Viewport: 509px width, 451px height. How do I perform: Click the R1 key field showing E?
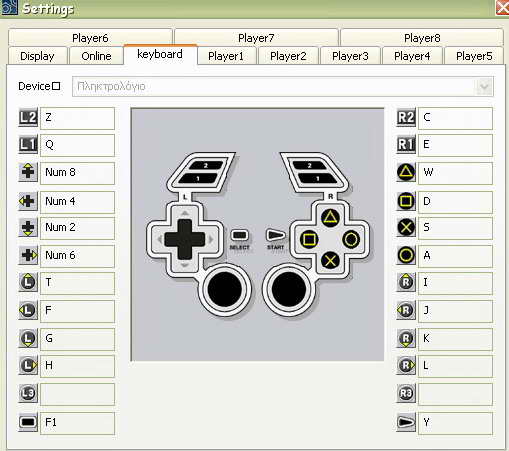pyautogui.click(x=455, y=145)
